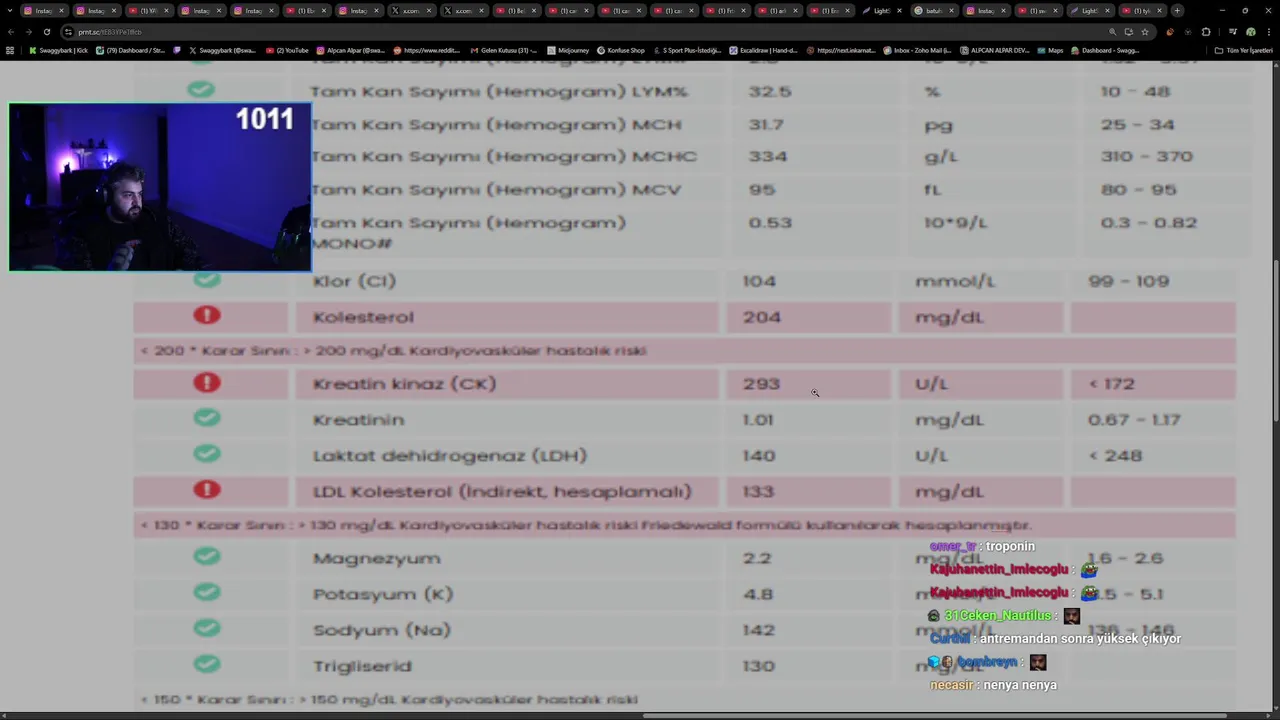This screenshot has width=1280, height=720.
Task: Open the (2) YouTube bookmark
Action: pyautogui.click(x=287, y=50)
